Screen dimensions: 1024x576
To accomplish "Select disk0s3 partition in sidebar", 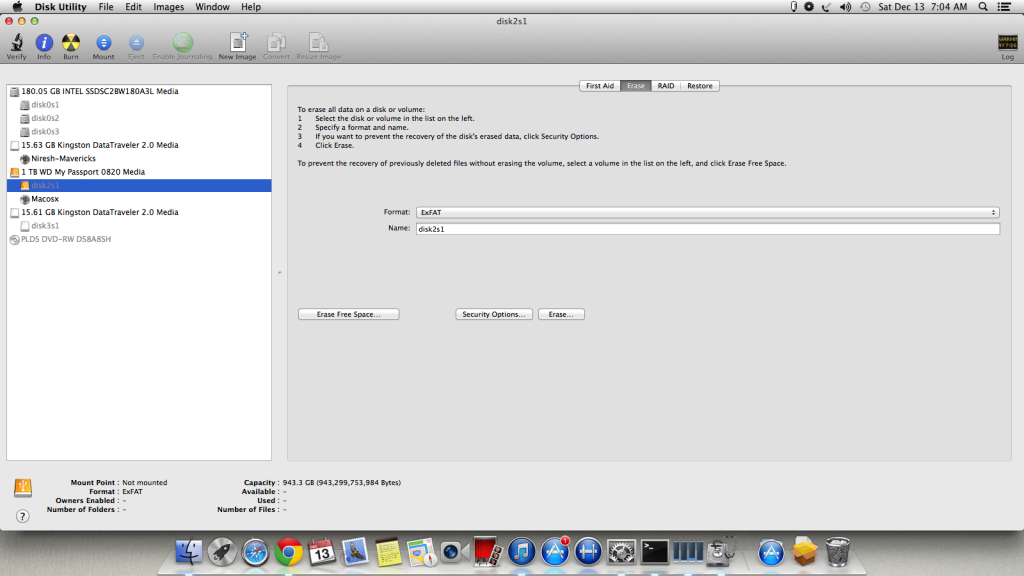I will [x=139, y=131].
